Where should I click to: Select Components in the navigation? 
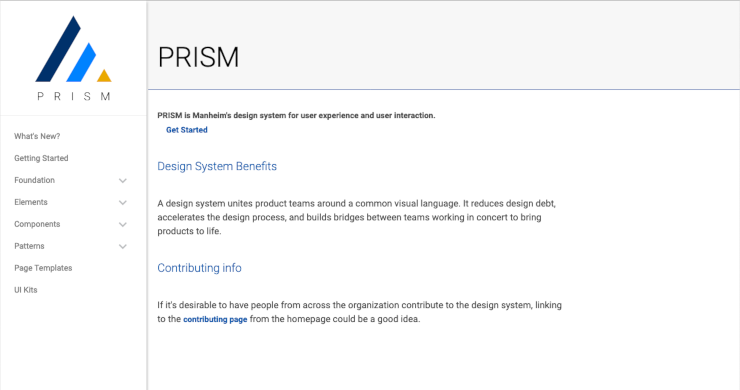point(37,224)
